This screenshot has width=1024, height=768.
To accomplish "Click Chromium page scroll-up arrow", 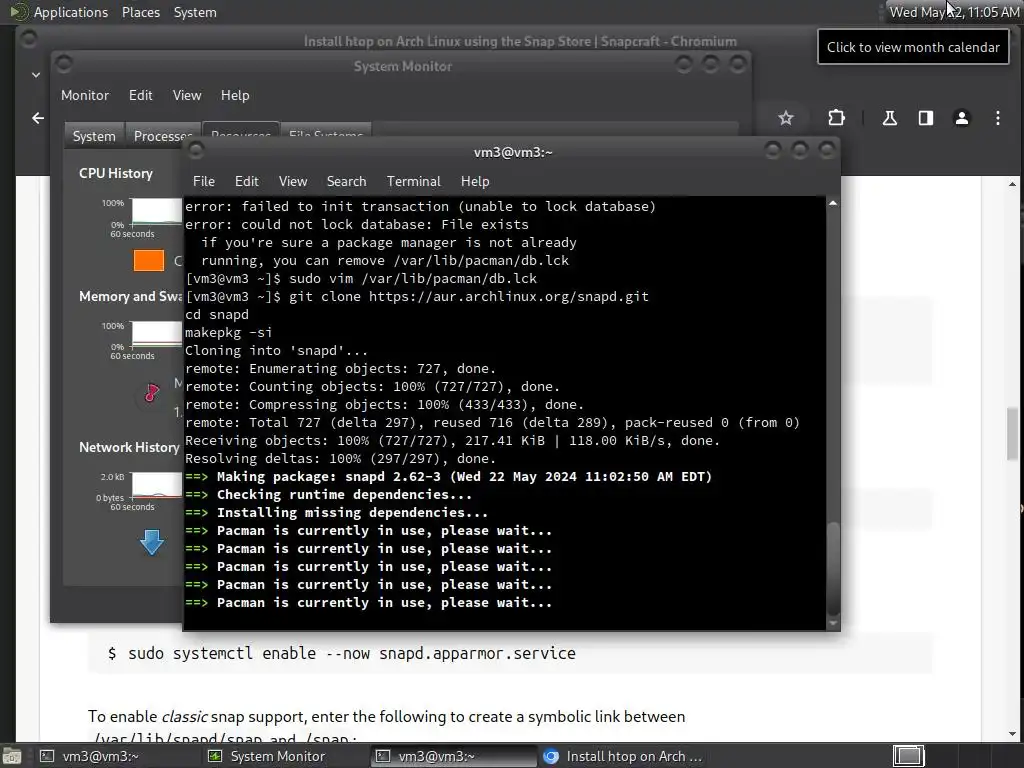I will (x=1012, y=185).
